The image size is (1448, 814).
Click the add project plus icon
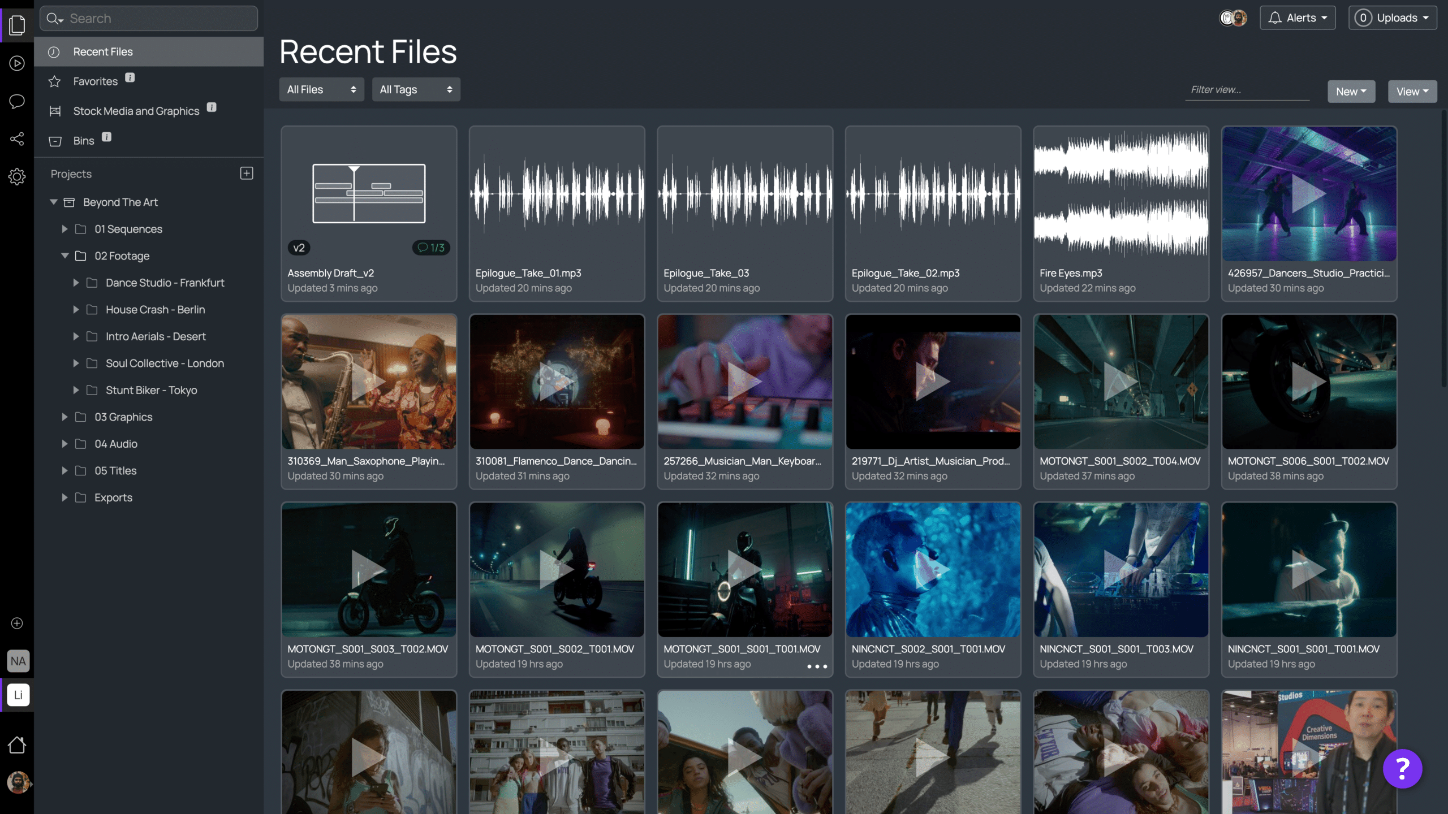click(x=247, y=173)
